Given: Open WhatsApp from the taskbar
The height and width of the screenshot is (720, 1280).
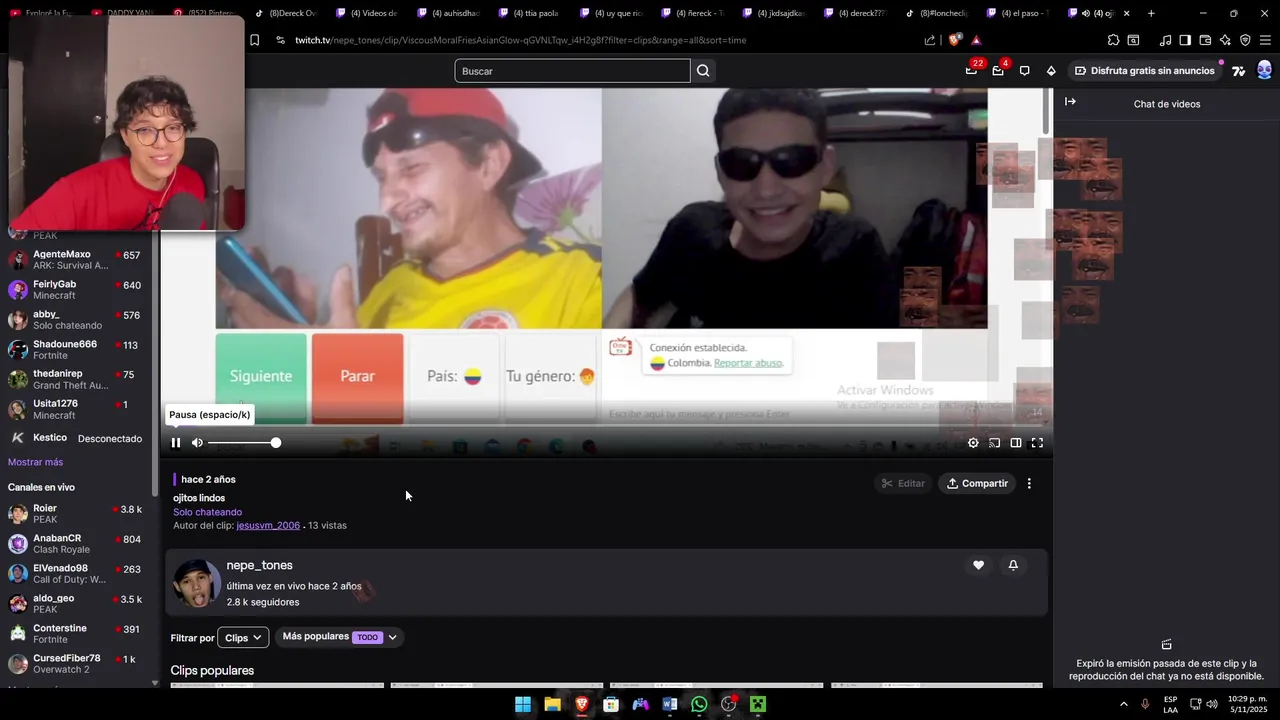Looking at the screenshot, I should click(x=699, y=704).
